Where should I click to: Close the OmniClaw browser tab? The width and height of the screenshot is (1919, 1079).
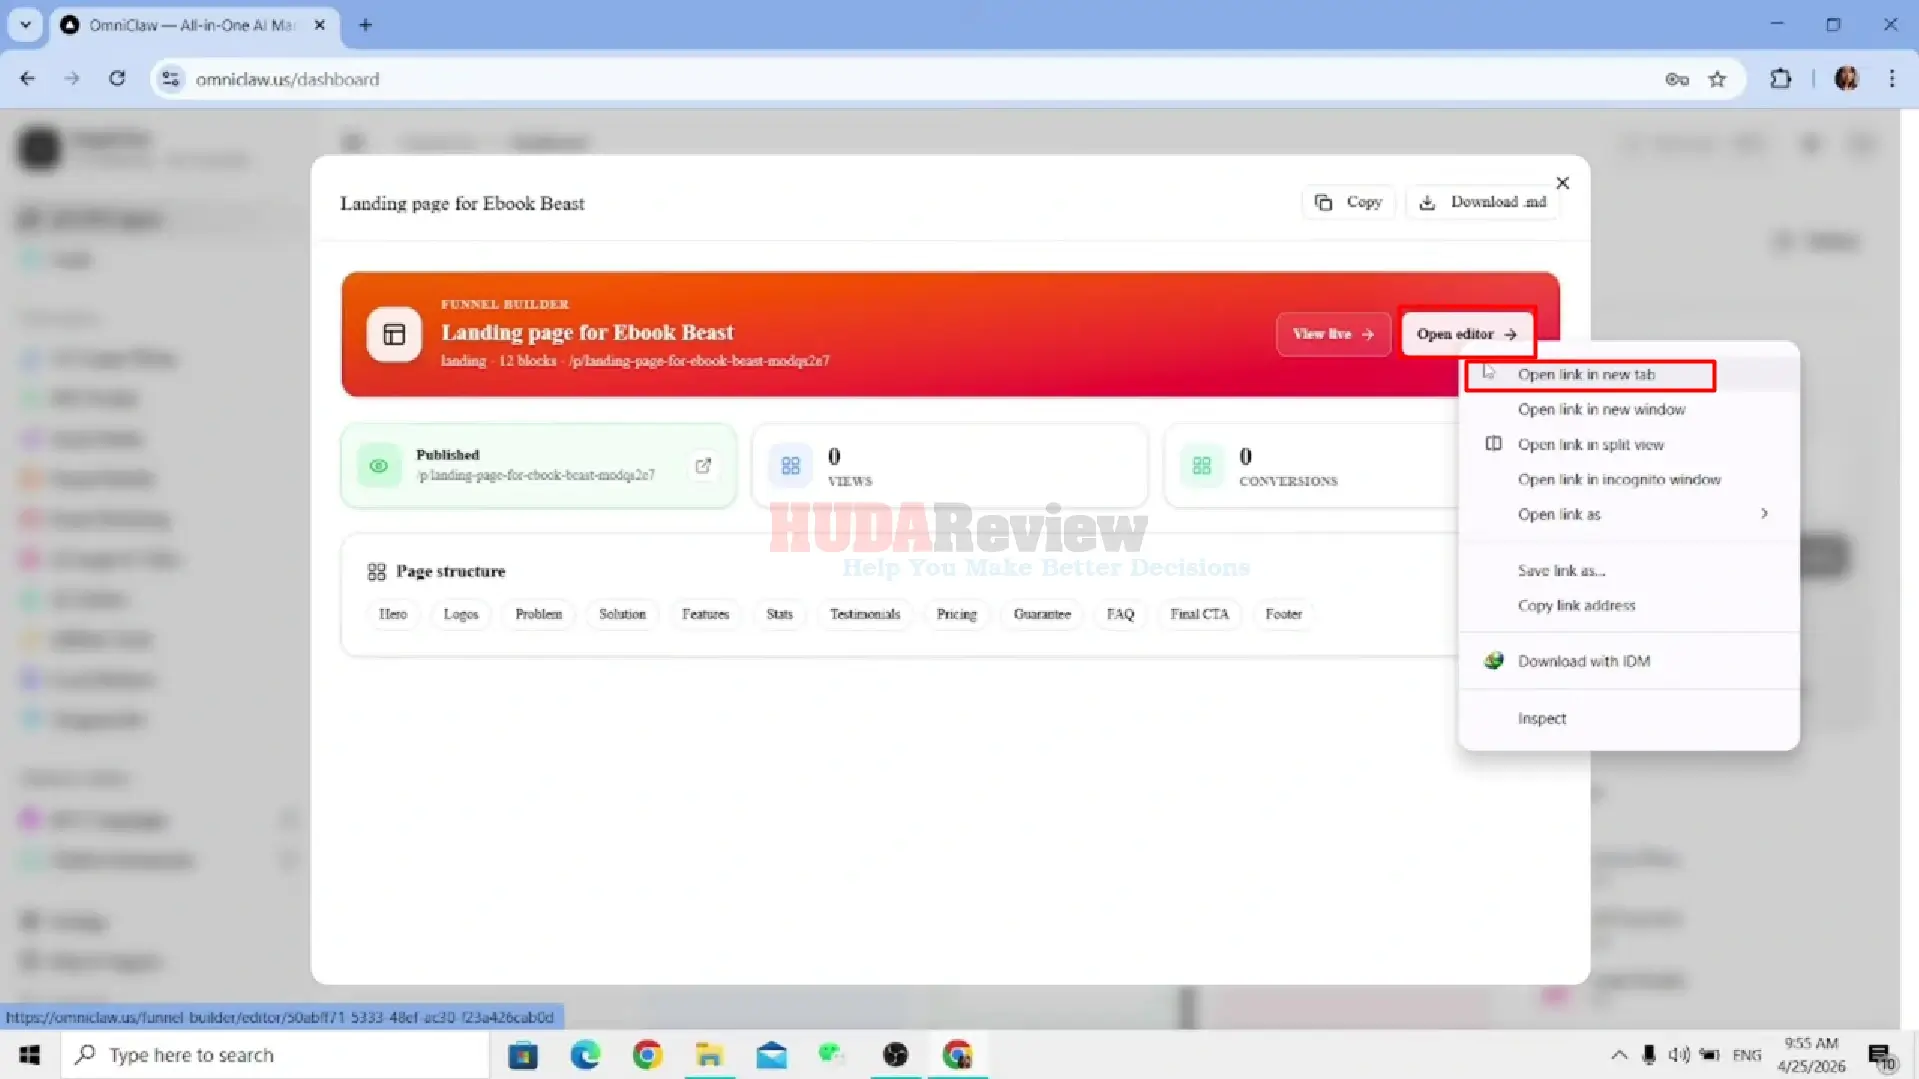point(320,25)
